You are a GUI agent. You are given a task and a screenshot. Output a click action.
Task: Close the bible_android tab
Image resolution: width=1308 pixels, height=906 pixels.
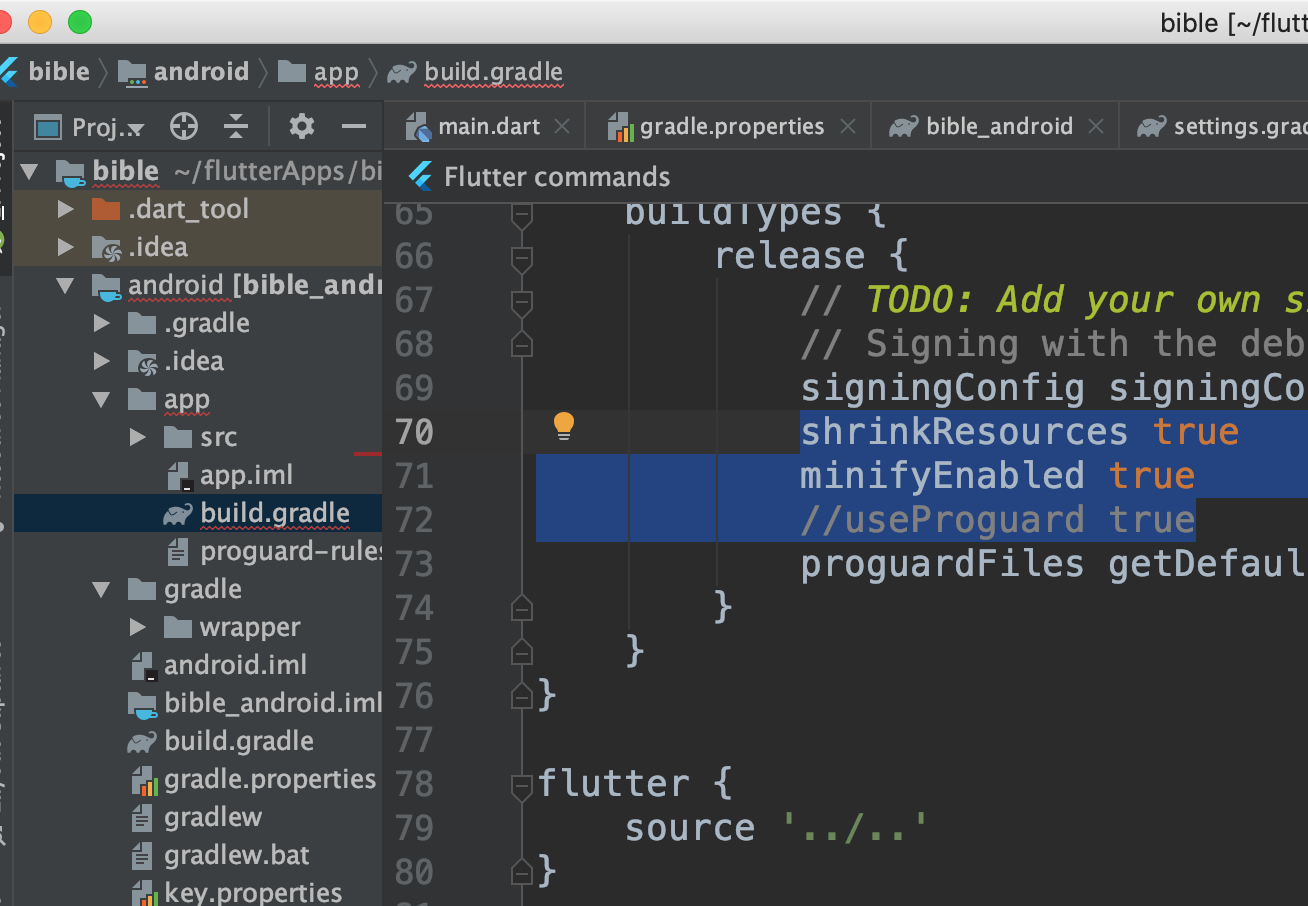[1096, 127]
